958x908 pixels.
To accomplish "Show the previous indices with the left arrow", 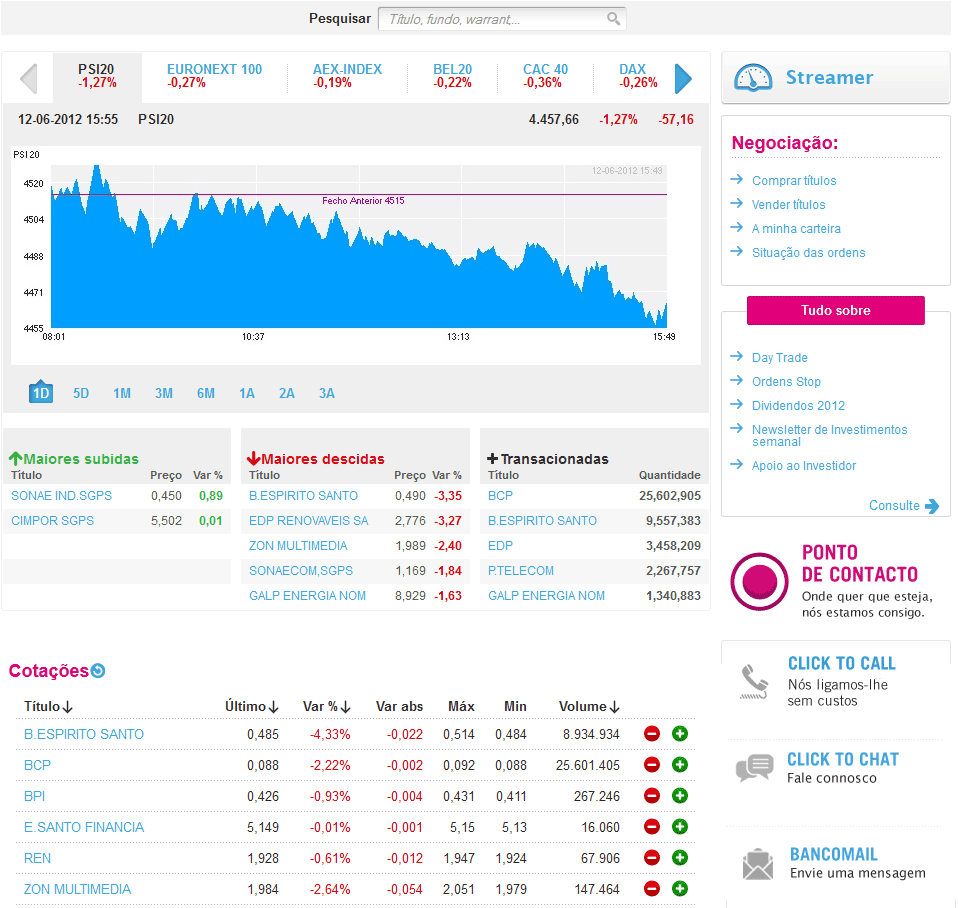I will tap(29, 78).
